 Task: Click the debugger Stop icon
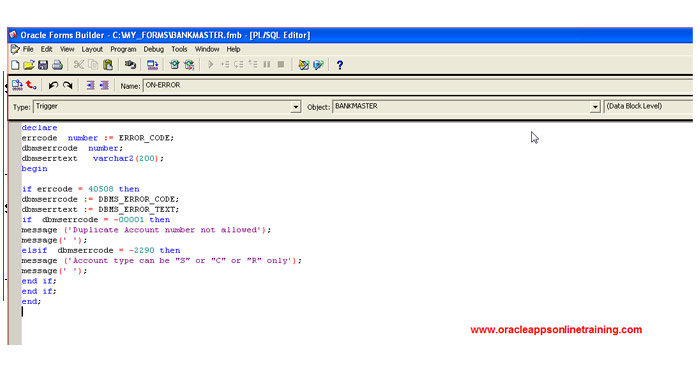pyautogui.click(x=281, y=65)
